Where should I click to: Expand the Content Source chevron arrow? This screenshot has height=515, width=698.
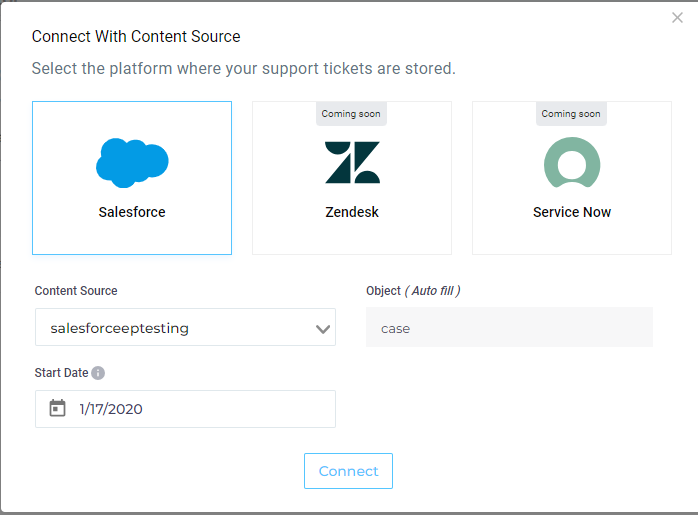[x=322, y=329]
